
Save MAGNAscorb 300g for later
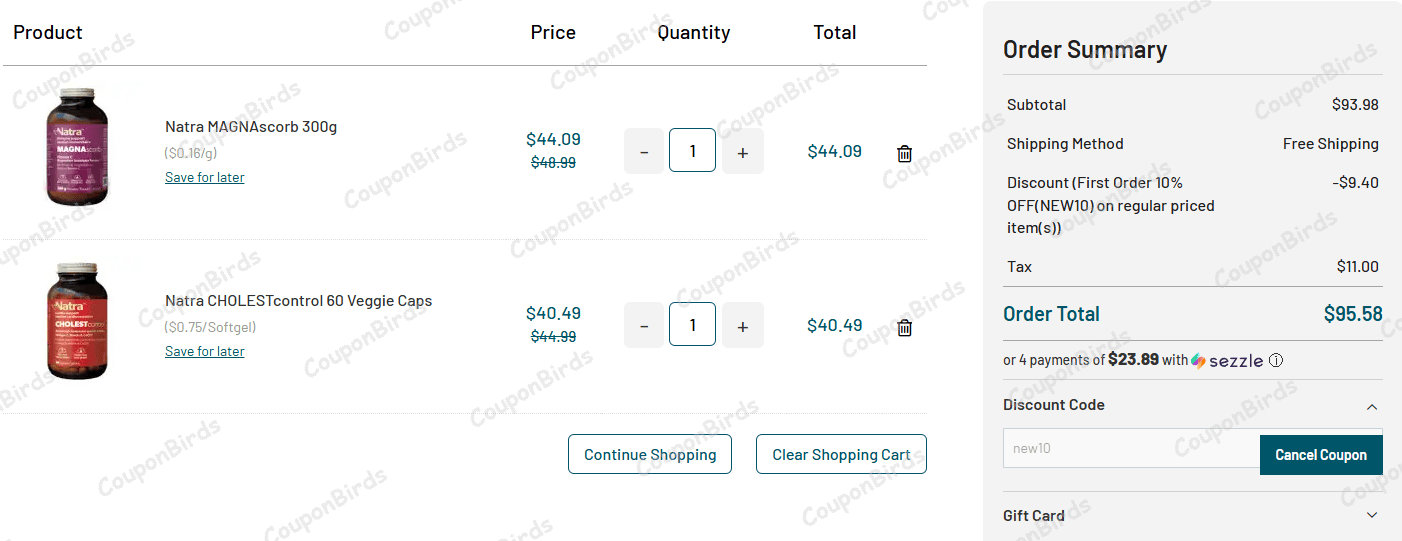pyautogui.click(x=204, y=177)
